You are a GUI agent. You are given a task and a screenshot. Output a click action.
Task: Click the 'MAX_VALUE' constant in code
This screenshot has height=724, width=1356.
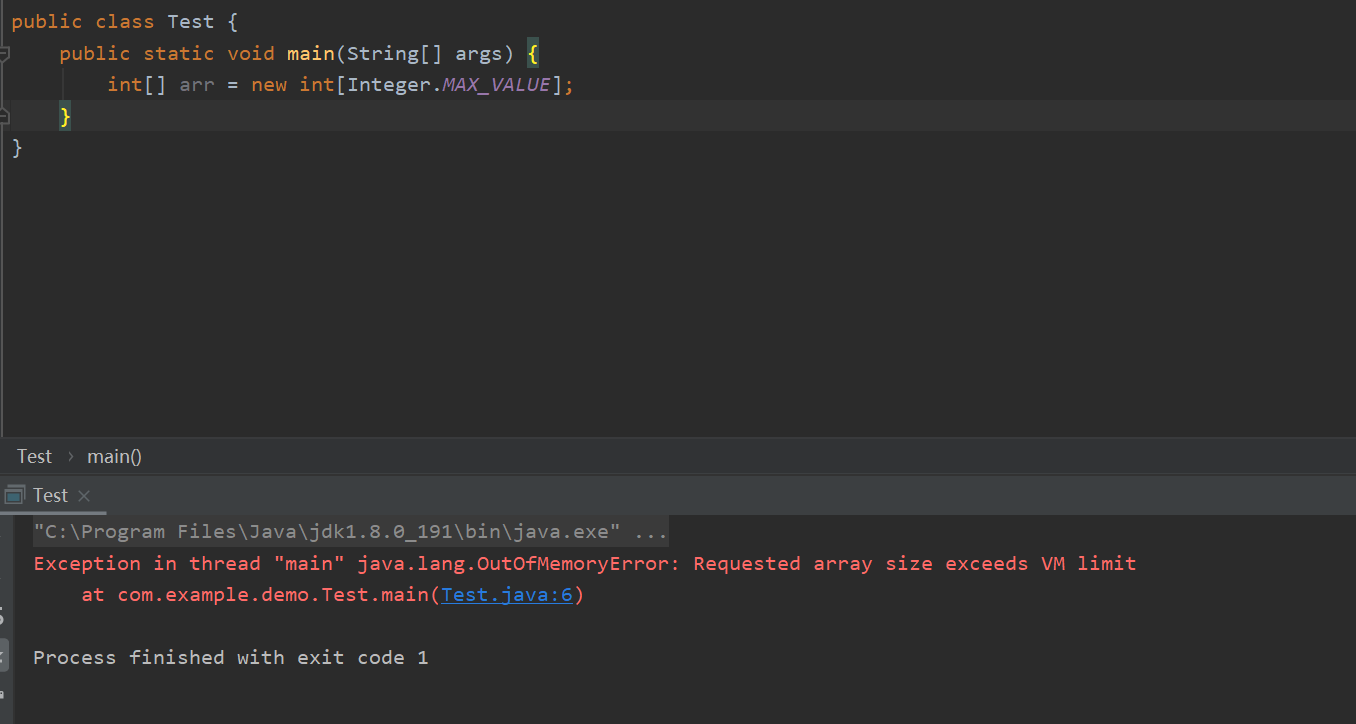click(497, 85)
